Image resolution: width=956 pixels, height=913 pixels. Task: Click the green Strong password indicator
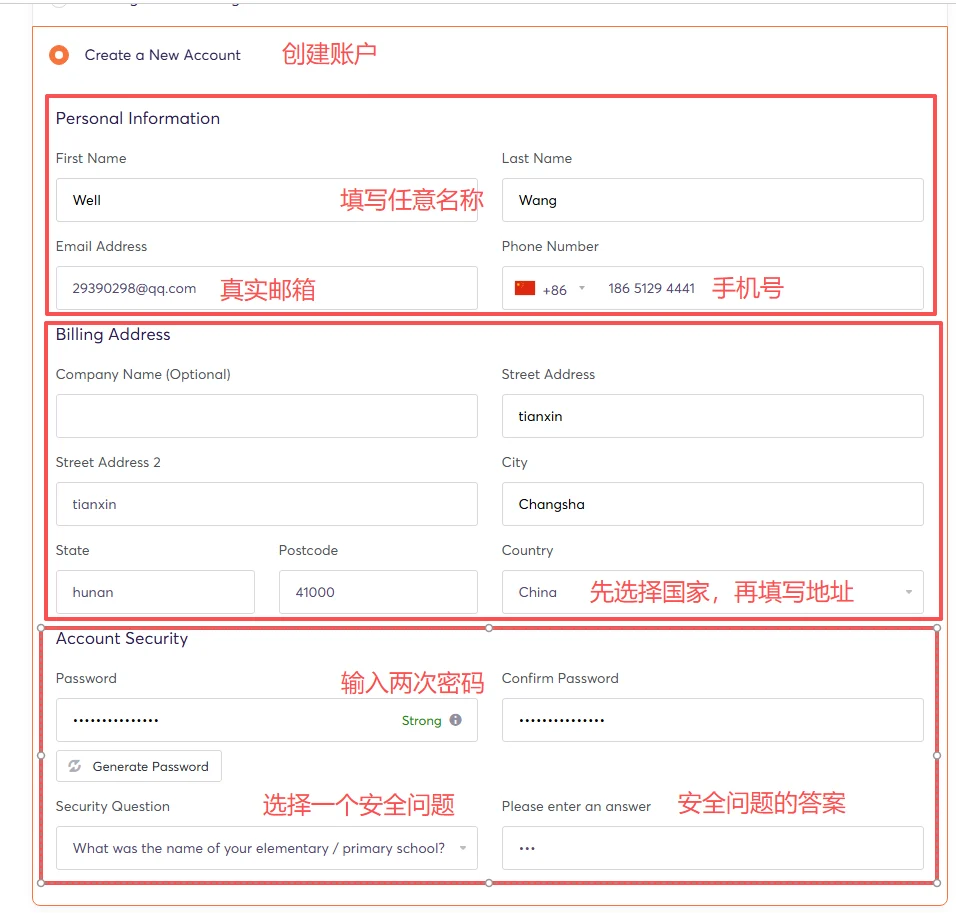pyautogui.click(x=421, y=720)
